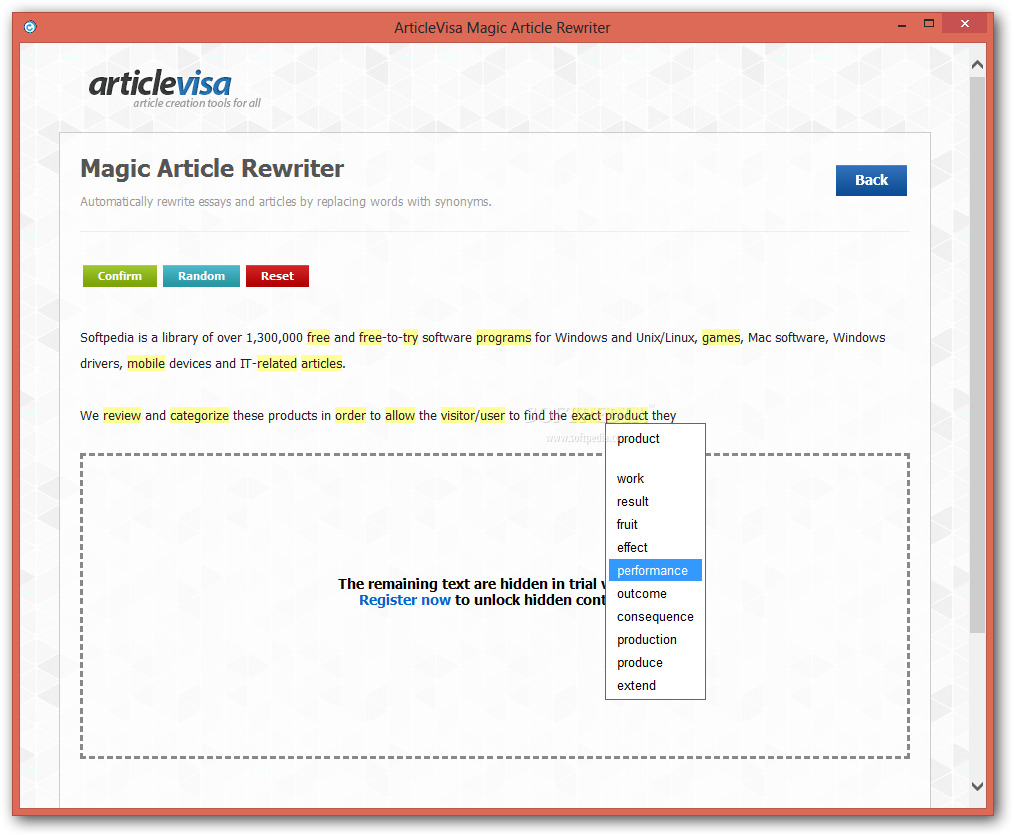The image size is (1014, 836).
Task: Click the vertical scrollbar thumb
Action: coord(977,354)
